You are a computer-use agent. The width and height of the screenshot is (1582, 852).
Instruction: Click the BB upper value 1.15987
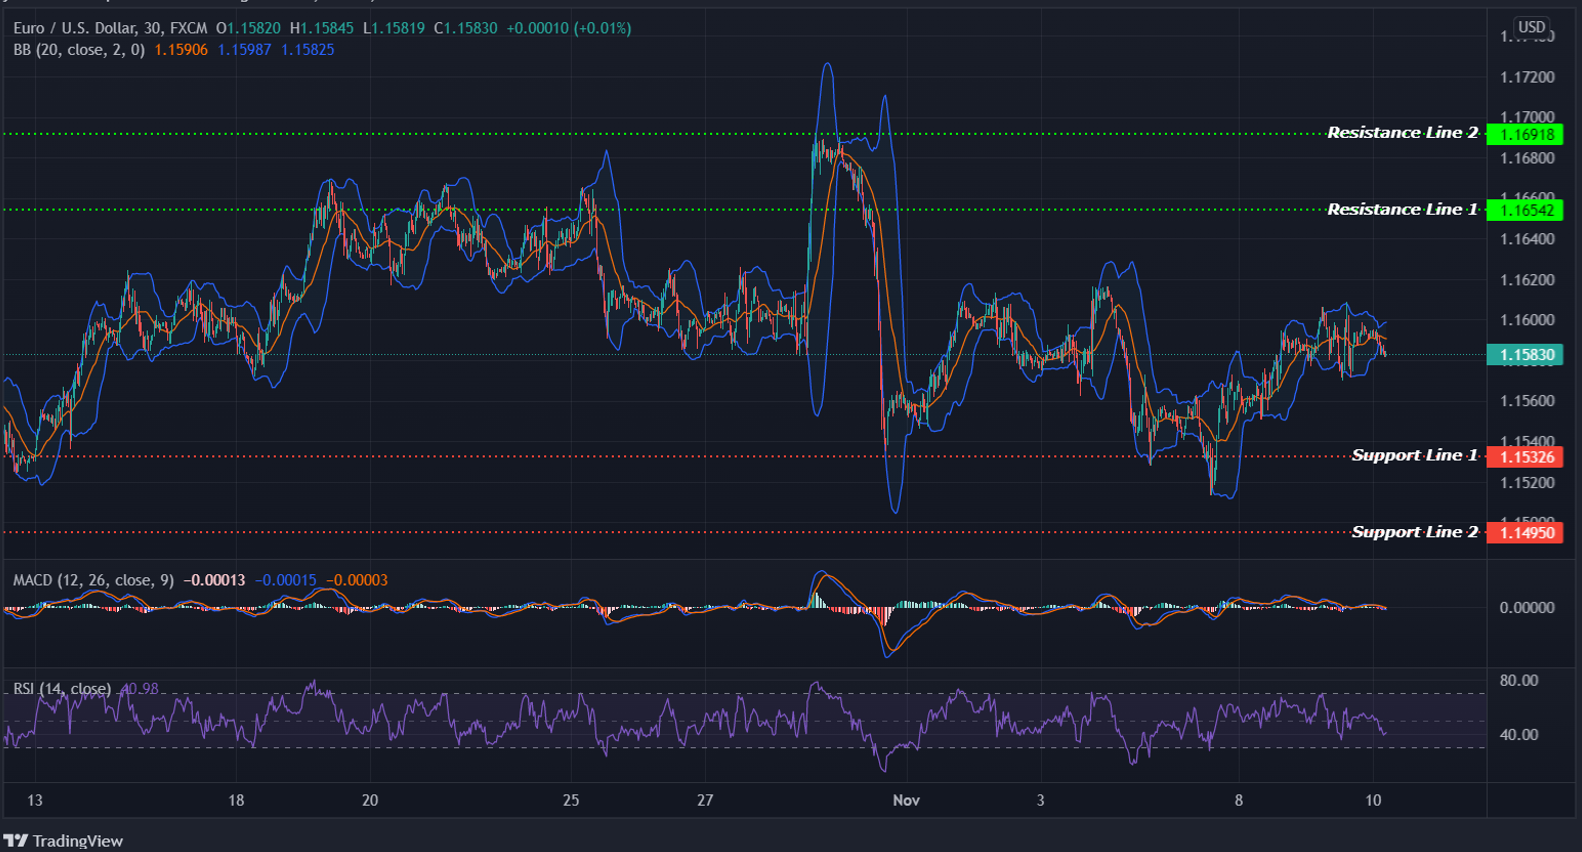click(245, 49)
